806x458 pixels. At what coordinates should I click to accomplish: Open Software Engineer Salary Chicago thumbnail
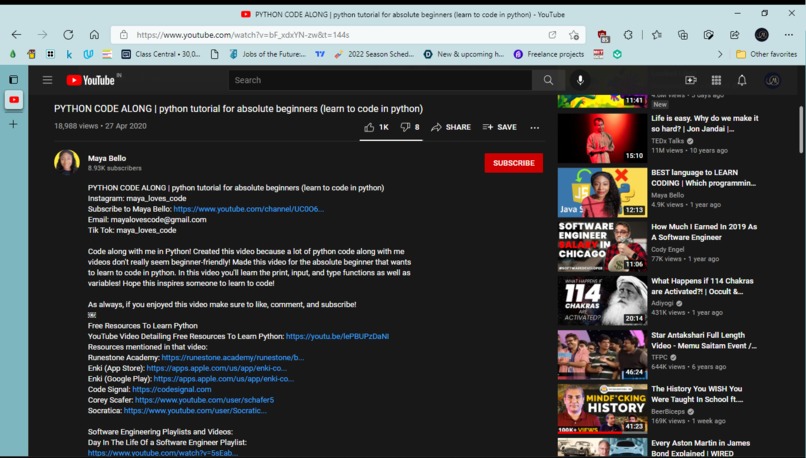602,246
